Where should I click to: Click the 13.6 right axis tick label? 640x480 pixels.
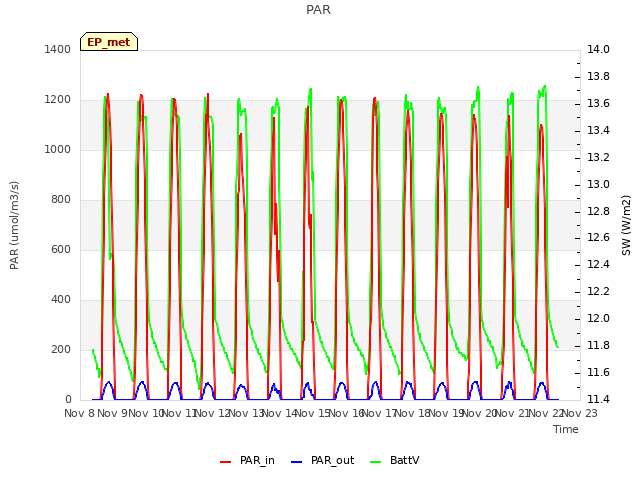598,103
